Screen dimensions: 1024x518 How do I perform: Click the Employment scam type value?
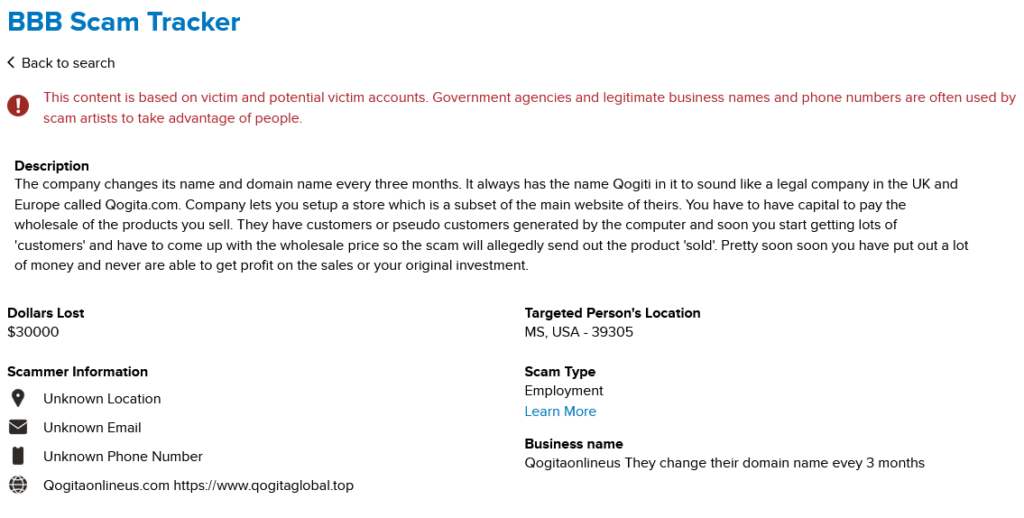coord(564,390)
